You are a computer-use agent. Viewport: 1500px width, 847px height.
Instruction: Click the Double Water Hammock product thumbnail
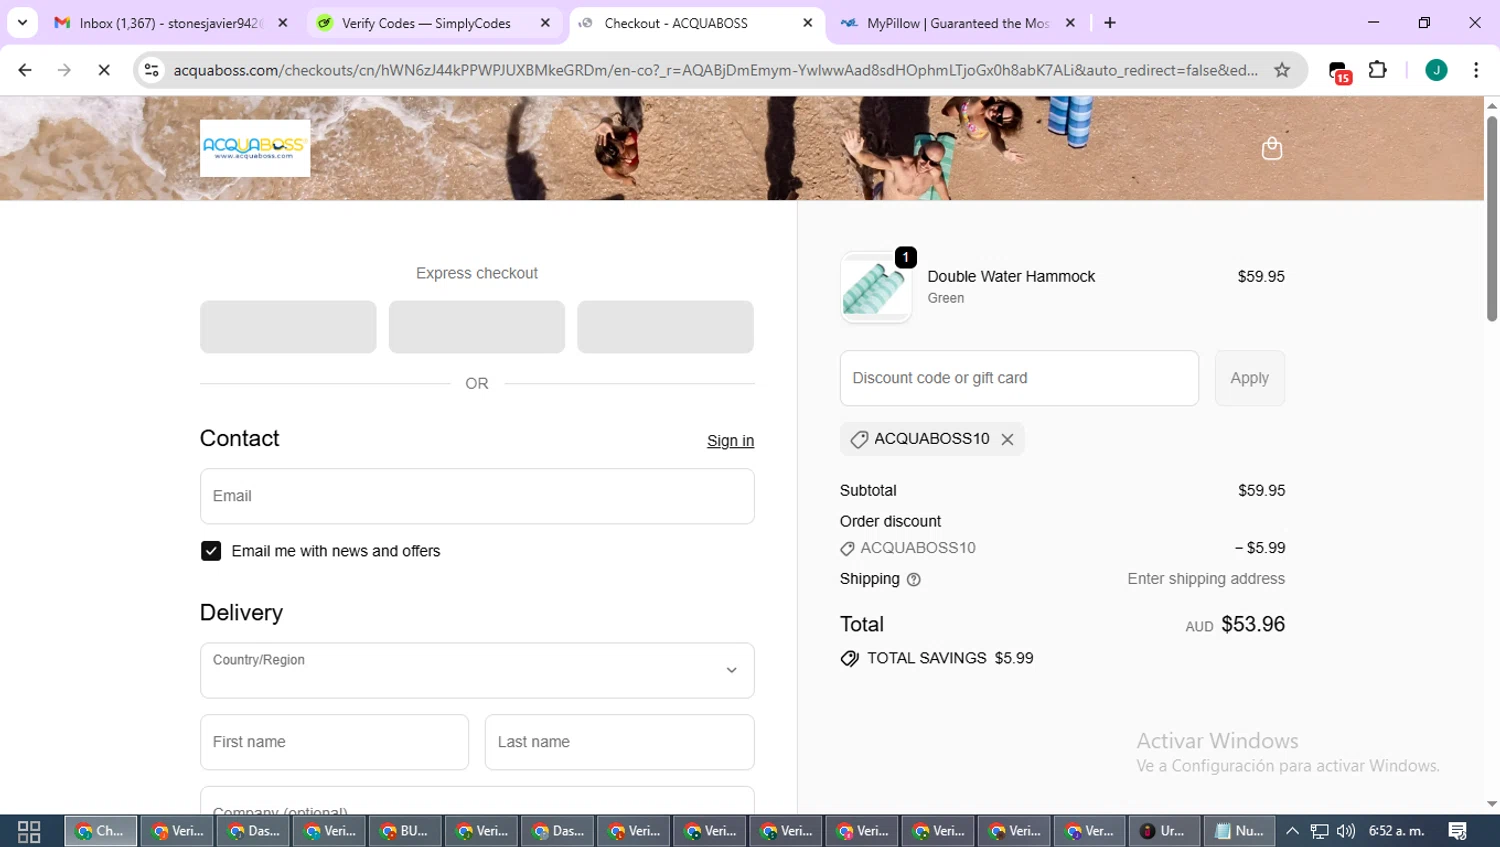point(876,287)
